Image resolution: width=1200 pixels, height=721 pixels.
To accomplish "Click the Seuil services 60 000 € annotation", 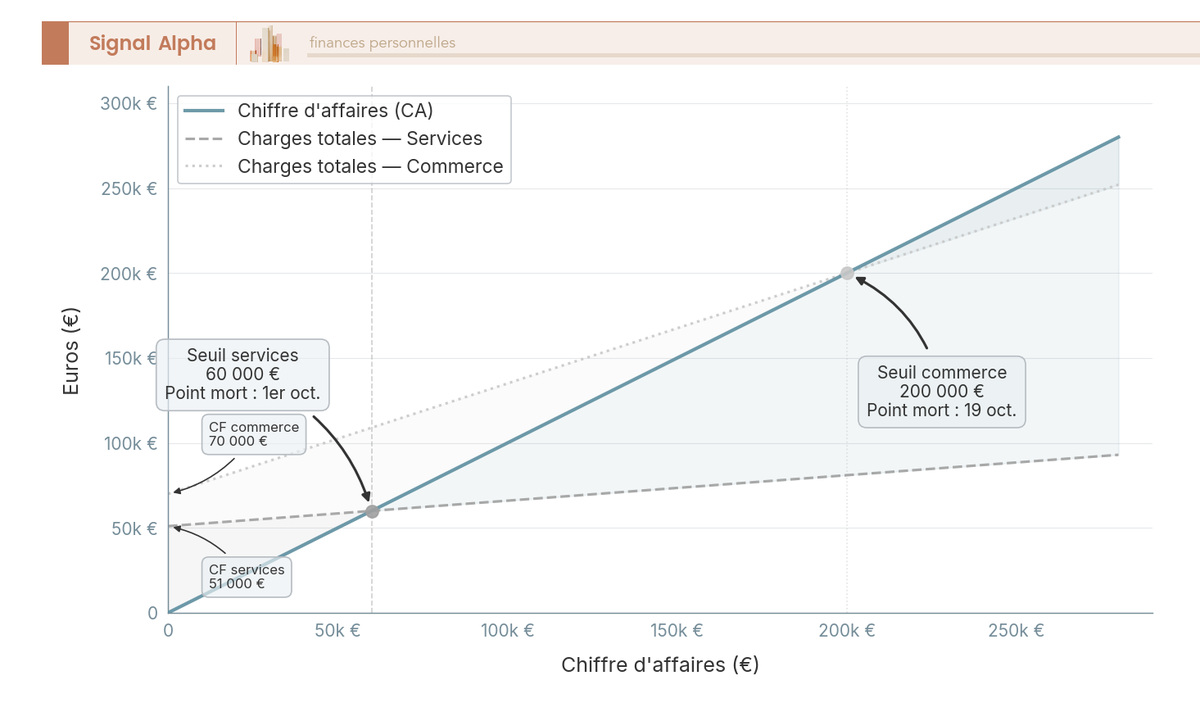I will [242, 374].
